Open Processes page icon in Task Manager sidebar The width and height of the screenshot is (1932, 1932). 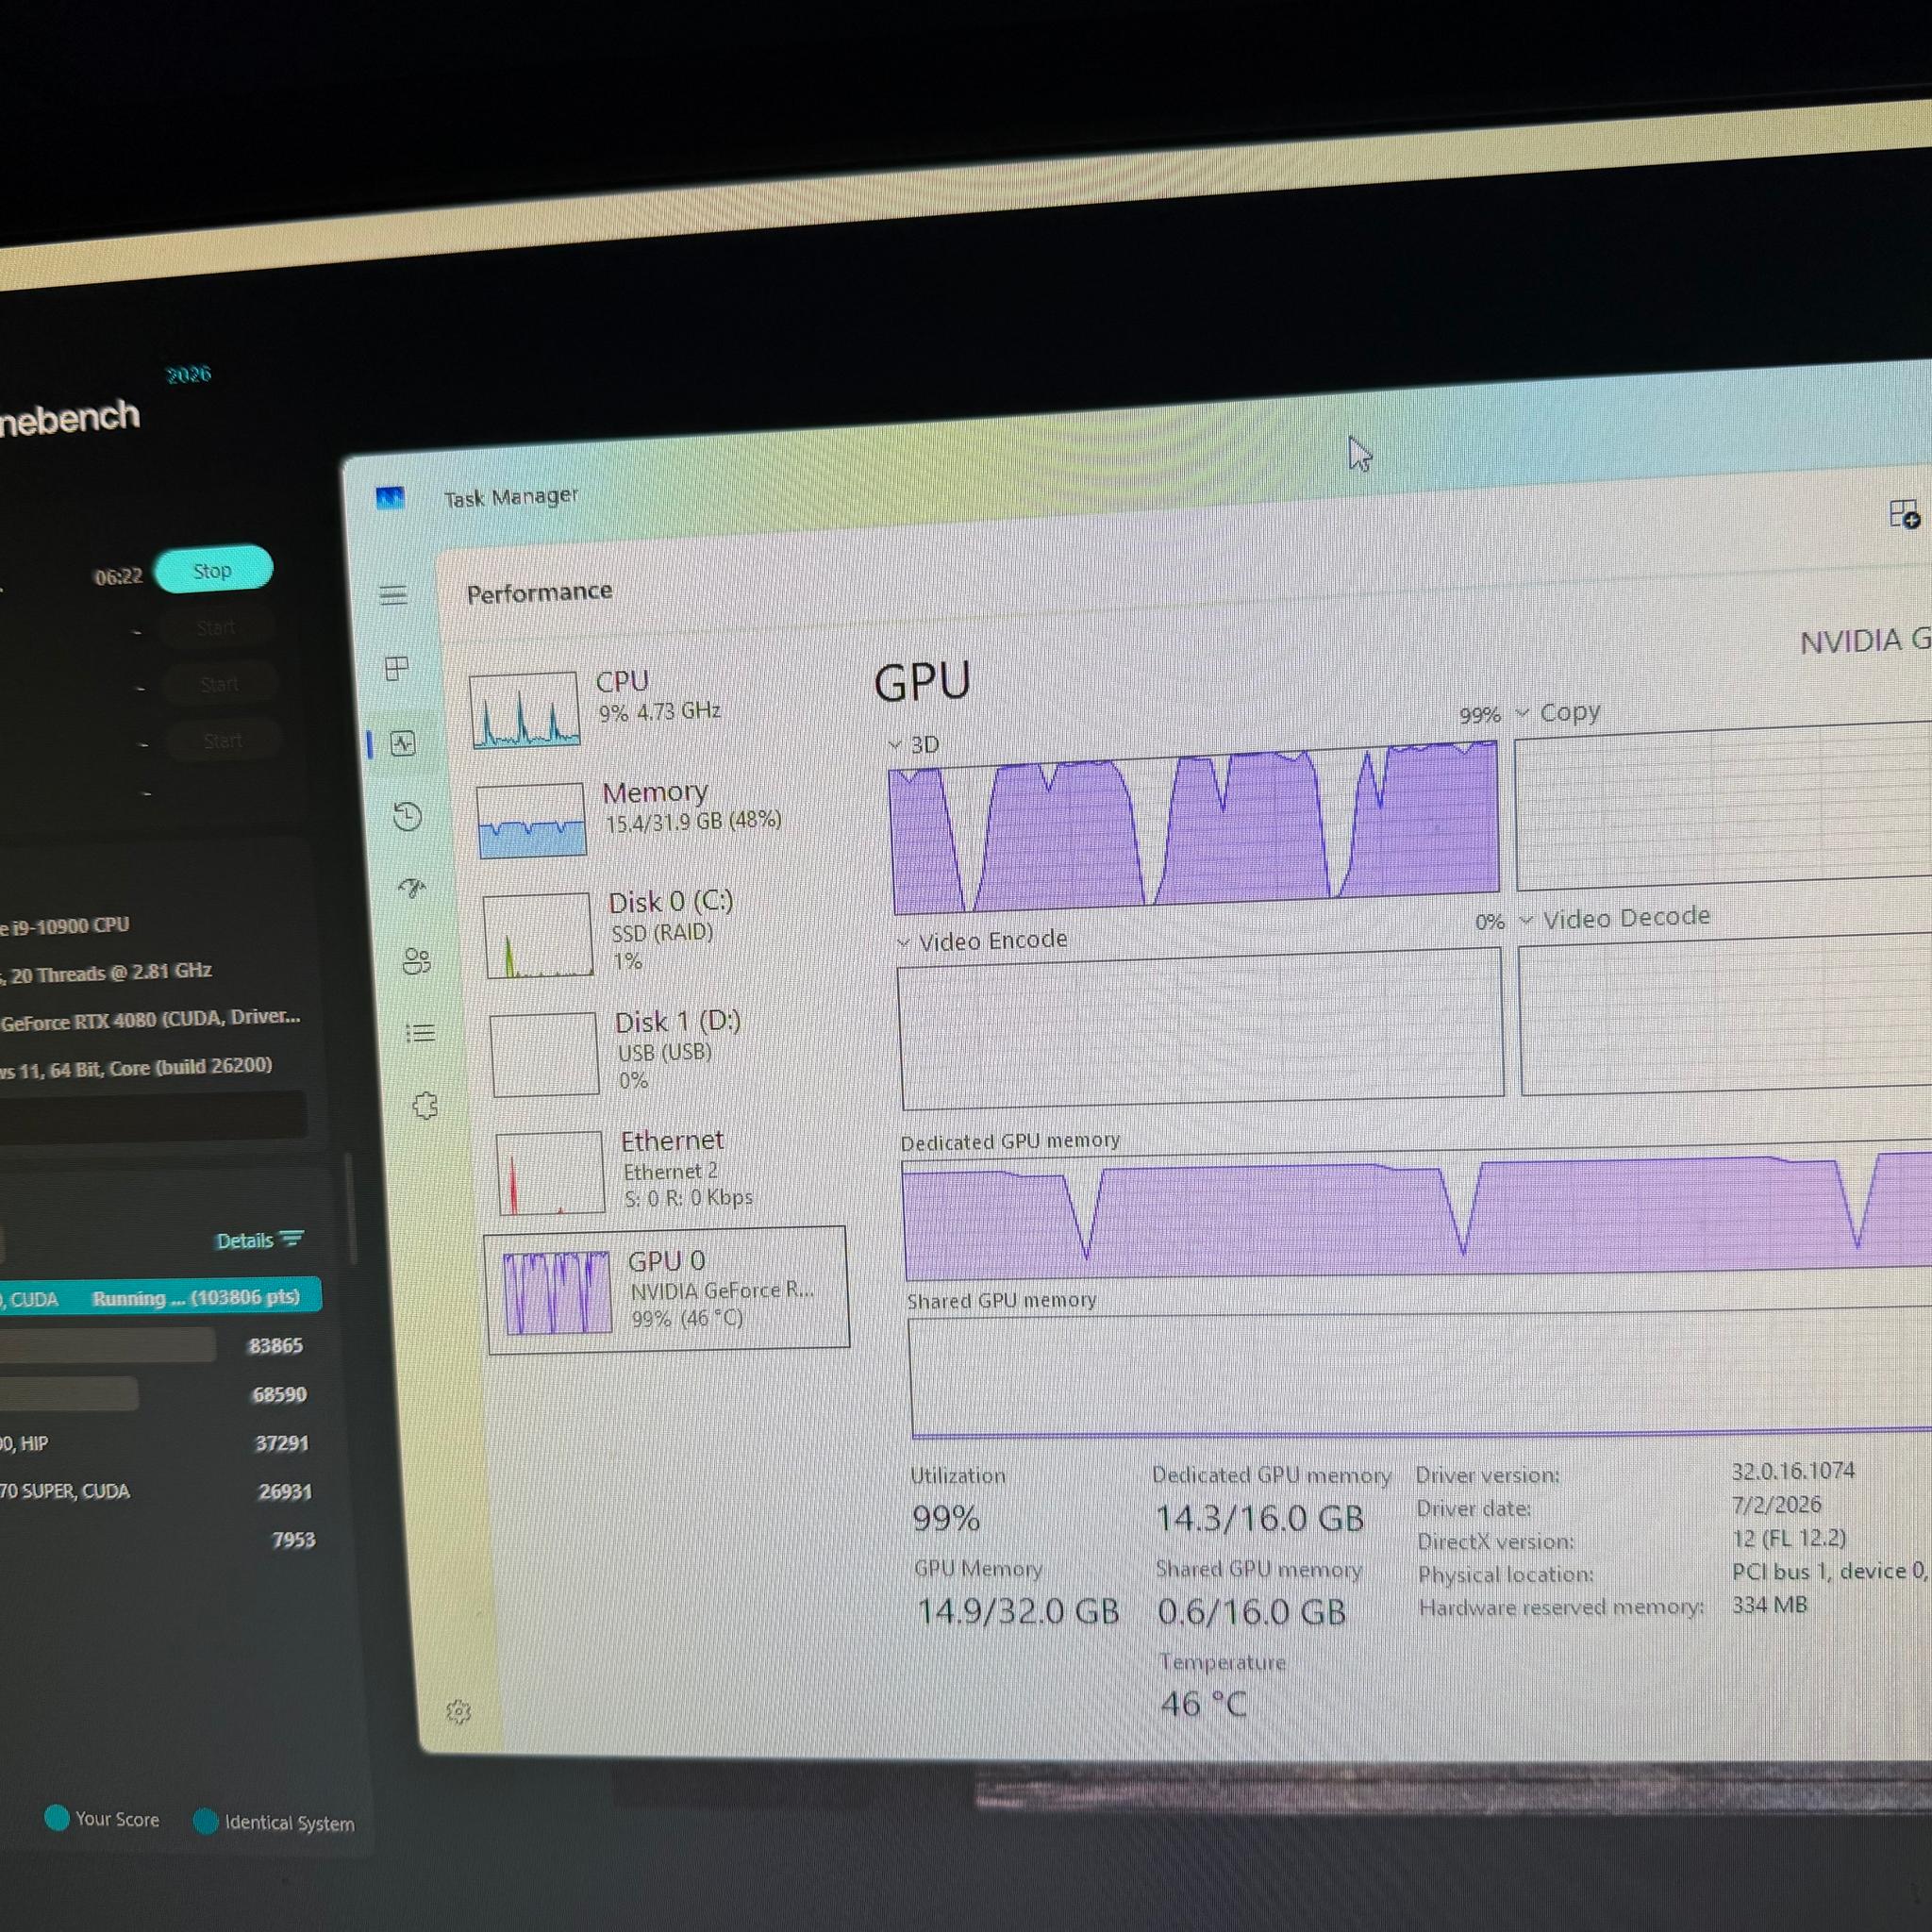coord(397,668)
